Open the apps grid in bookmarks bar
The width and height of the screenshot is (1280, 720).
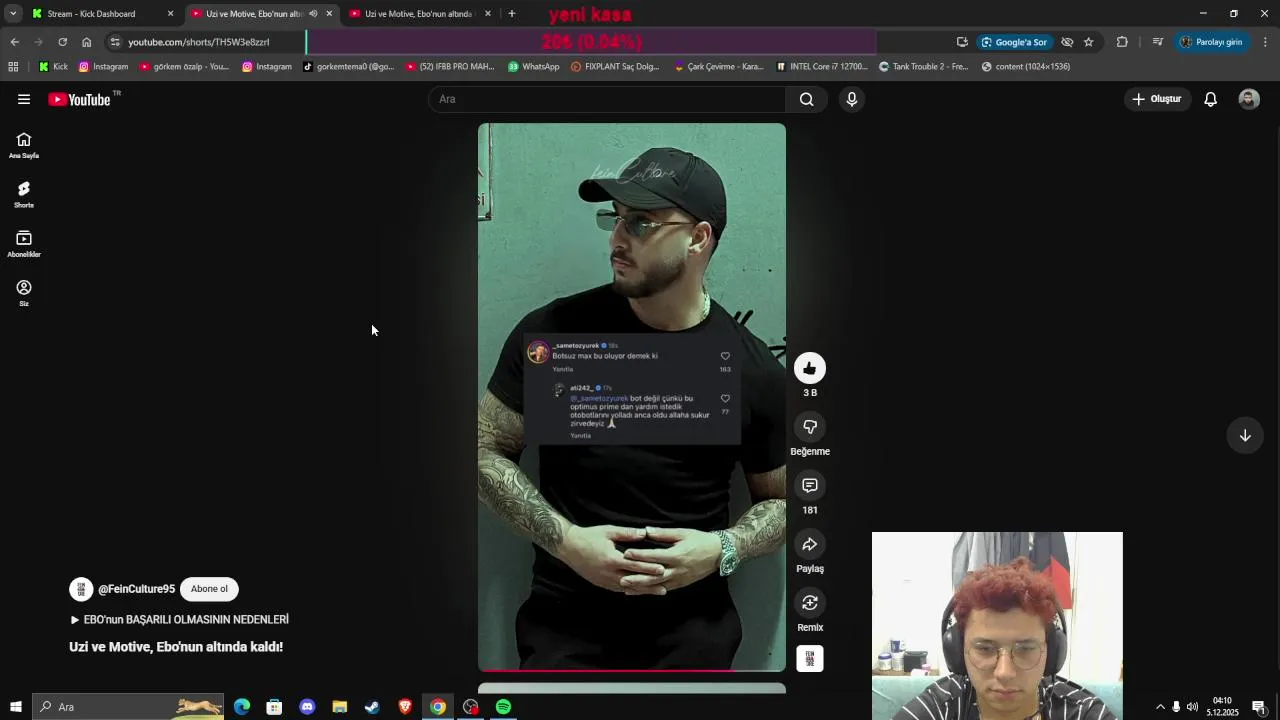(13, 67)
